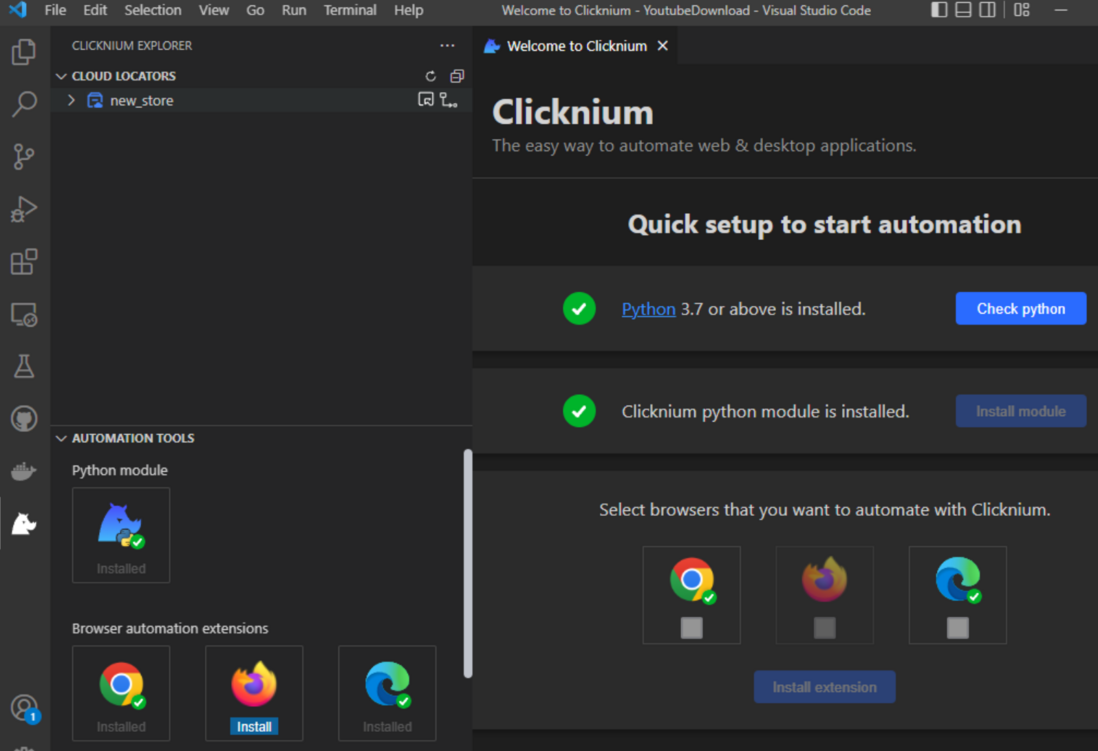Viewport: 1098px width, 751px height.
Task: Click the Install module button
Action: 1020,411
